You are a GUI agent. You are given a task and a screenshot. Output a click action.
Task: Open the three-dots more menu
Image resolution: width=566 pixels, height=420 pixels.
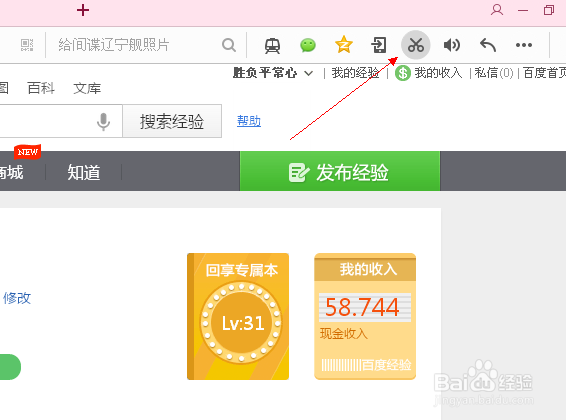tap(524, 45)
